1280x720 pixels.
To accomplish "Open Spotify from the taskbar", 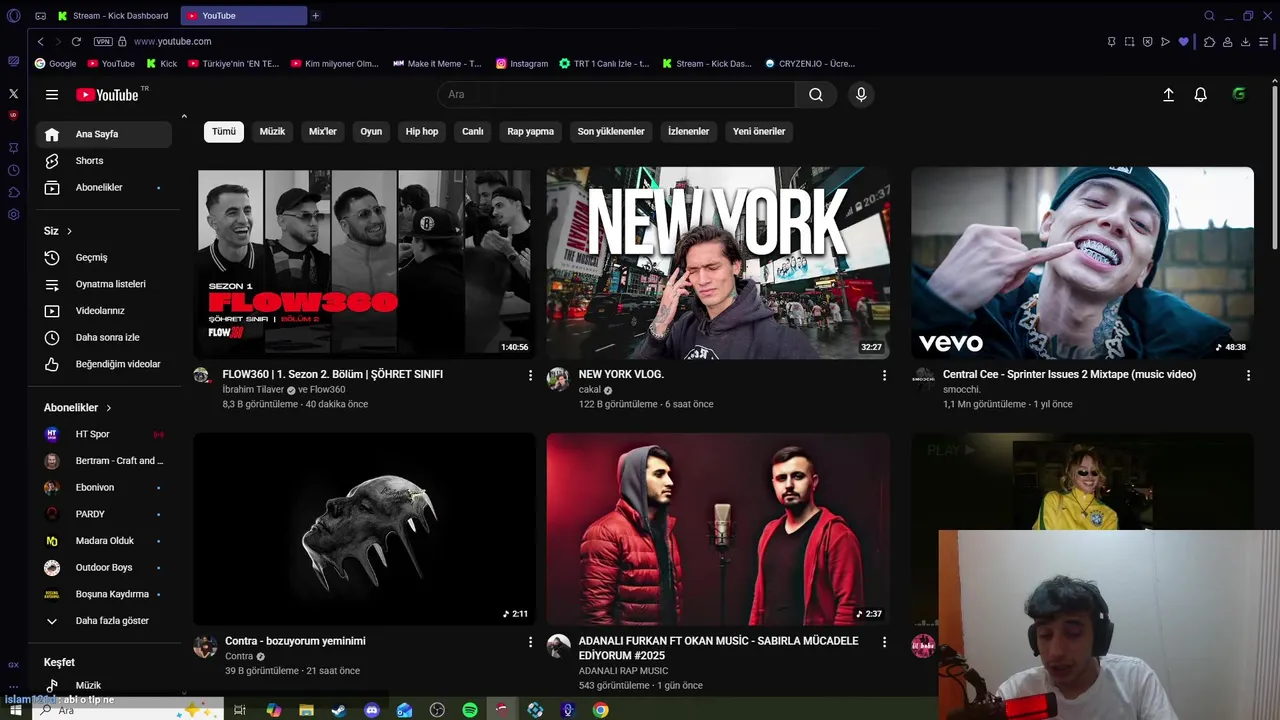I will [470, 710].
